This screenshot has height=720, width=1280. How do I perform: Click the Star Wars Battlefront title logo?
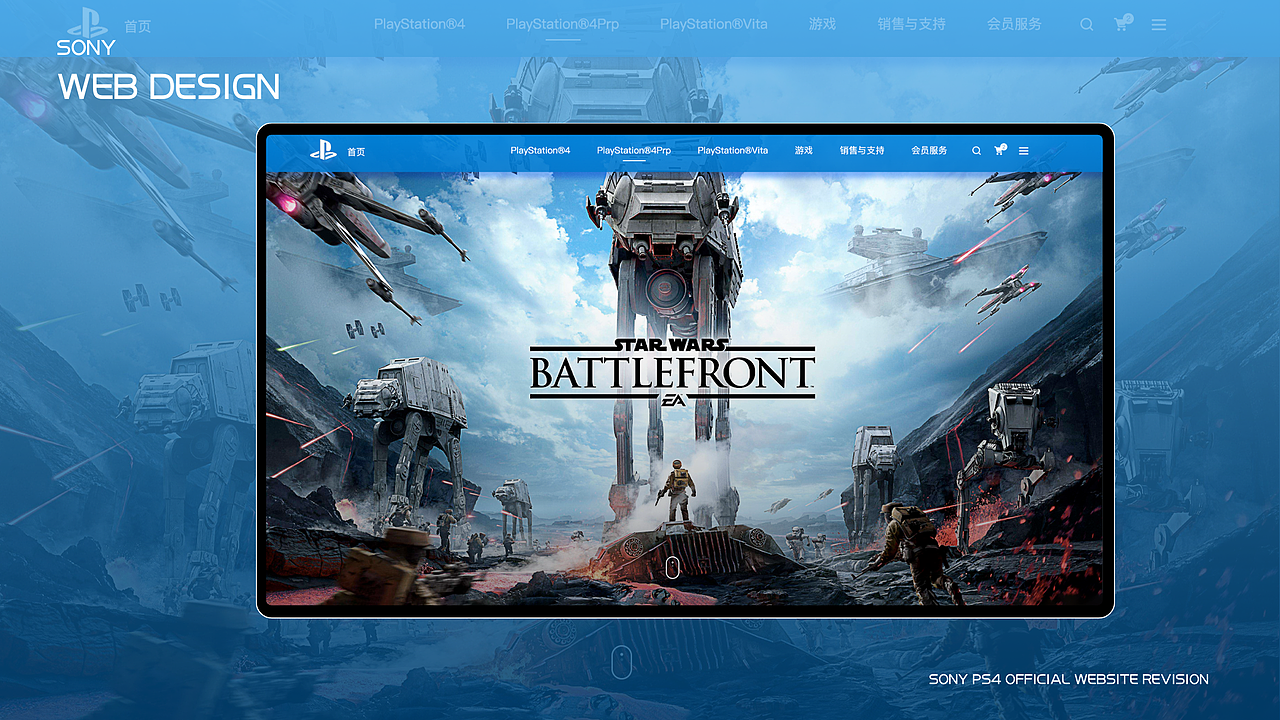click(x=672, y=372)
